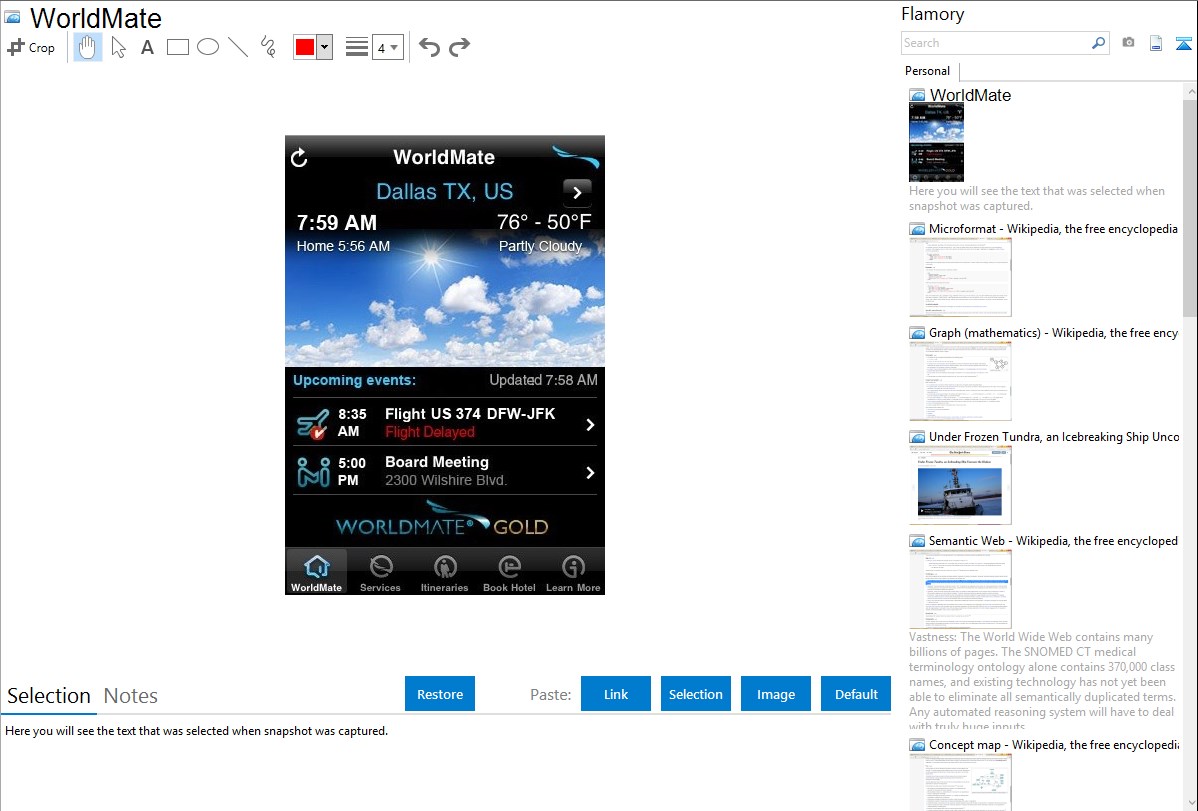The width and height of the screenshot is (1198, 811).
Task: Open the Microformat Wikipedia snapshot title
Action: (1053, 229)
